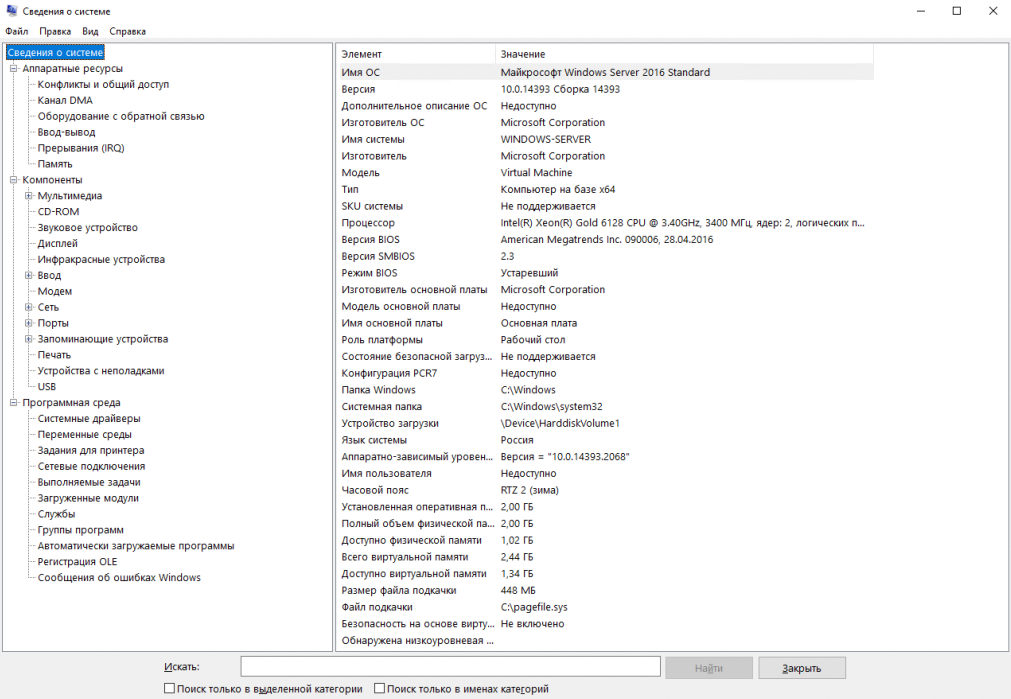1011x699 pixels.
Task: Collapse the 'Компоненты' tree node
Action: pos(14,180)
